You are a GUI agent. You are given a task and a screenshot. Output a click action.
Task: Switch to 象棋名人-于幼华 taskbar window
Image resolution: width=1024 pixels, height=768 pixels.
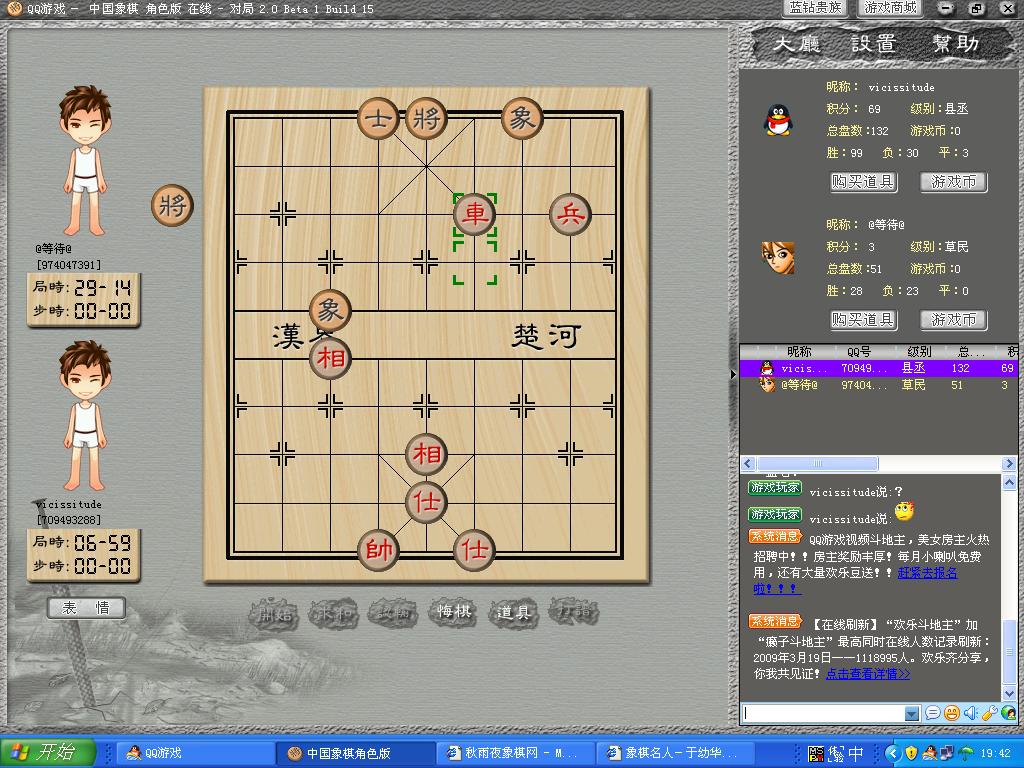click(x=675, y=753)
